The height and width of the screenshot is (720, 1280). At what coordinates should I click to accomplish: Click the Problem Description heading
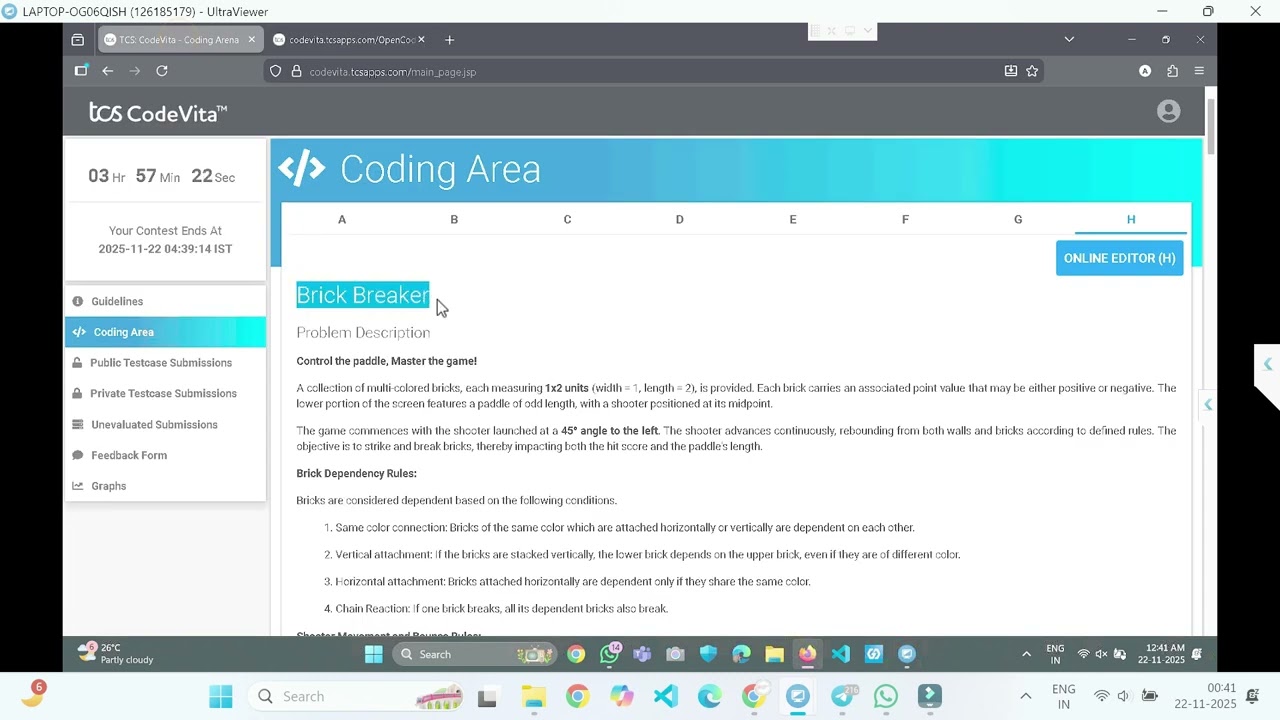[x=363, y=332]
